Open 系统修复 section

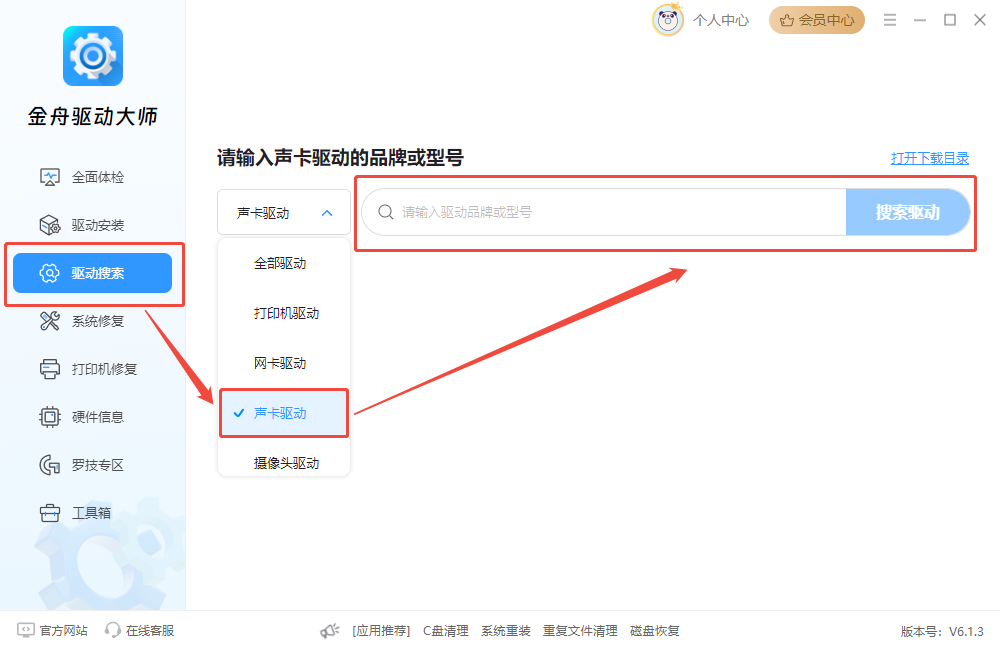click(x=92, y=321)
